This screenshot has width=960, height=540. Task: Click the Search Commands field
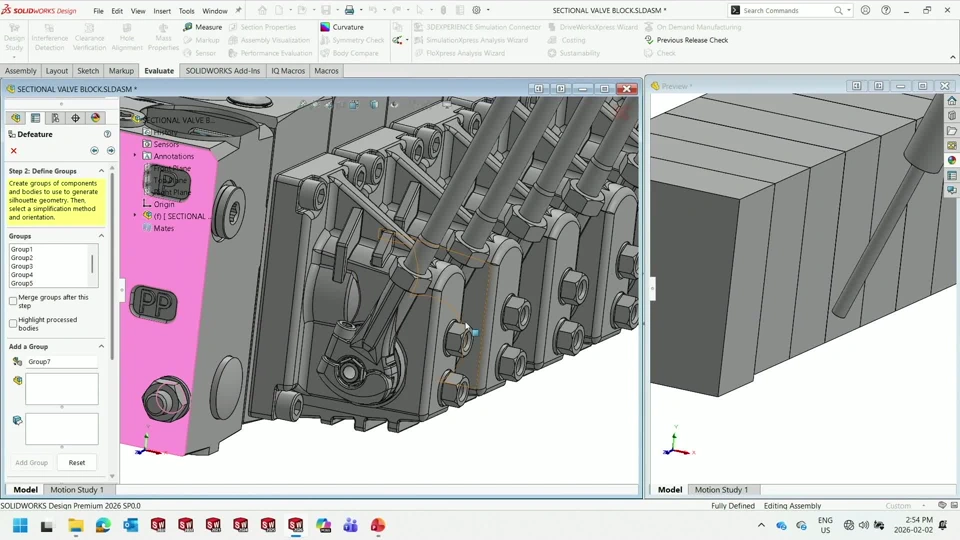(x=787, y=10)
